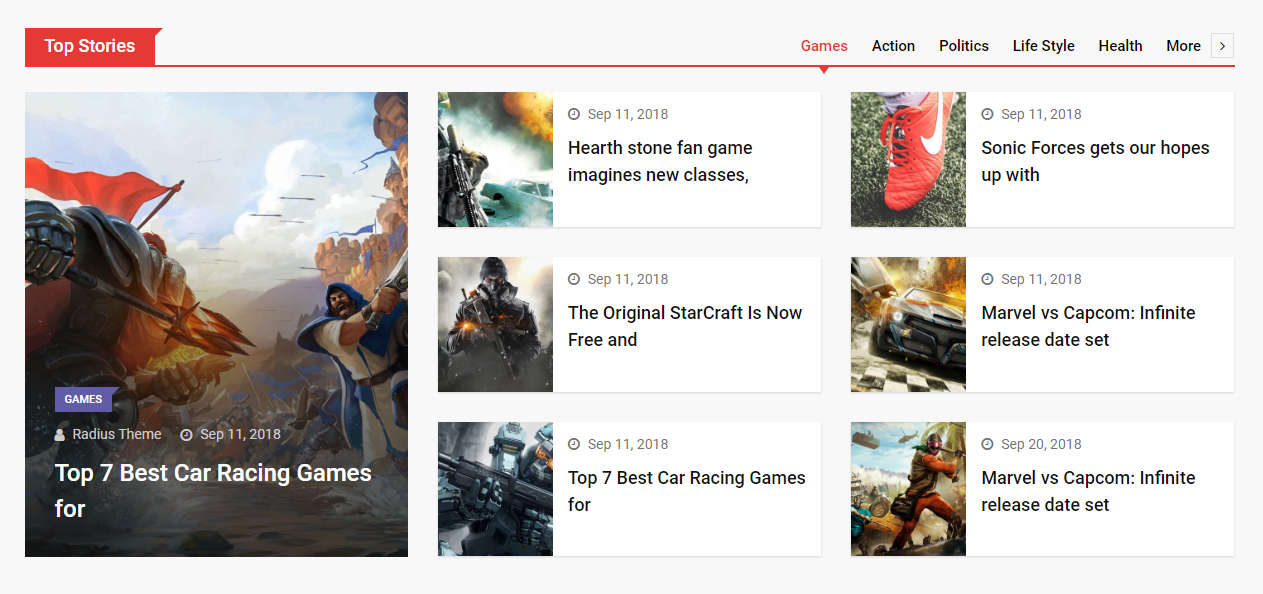Open the Sonic Forces gets our hopes article
1263x594 pixels.
pos(1095,161)
